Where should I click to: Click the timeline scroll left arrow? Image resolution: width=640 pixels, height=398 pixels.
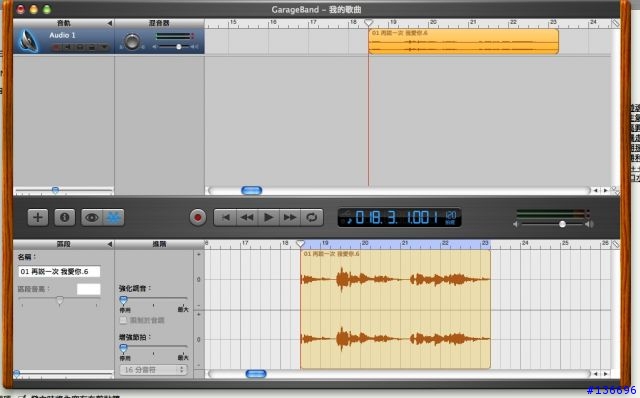(x=596, y=190)
